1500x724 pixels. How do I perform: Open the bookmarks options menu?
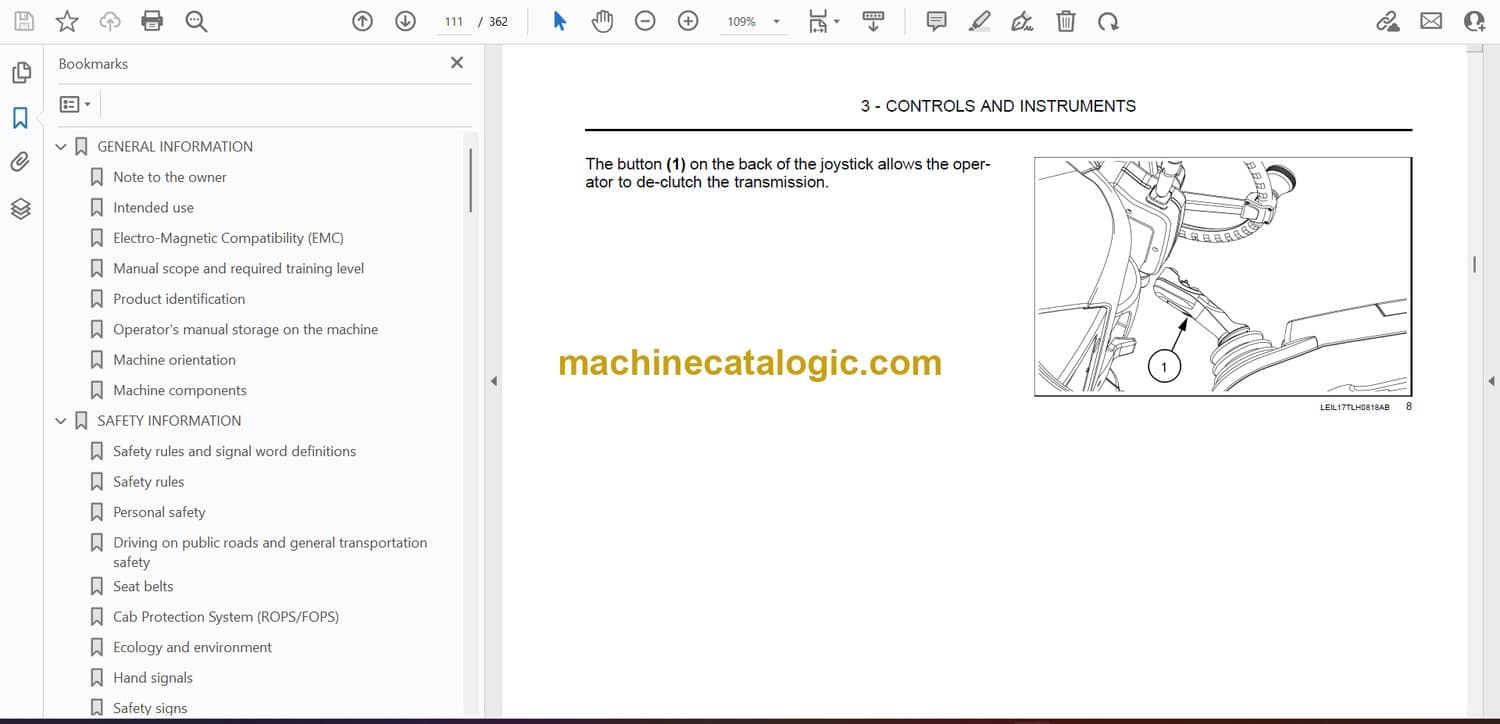(x=75, y=104)
